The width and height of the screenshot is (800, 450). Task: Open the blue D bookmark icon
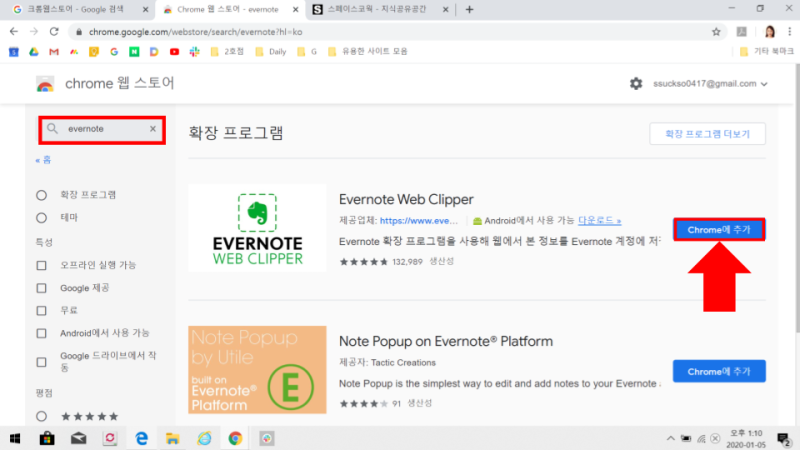click(x=154, y=52)
